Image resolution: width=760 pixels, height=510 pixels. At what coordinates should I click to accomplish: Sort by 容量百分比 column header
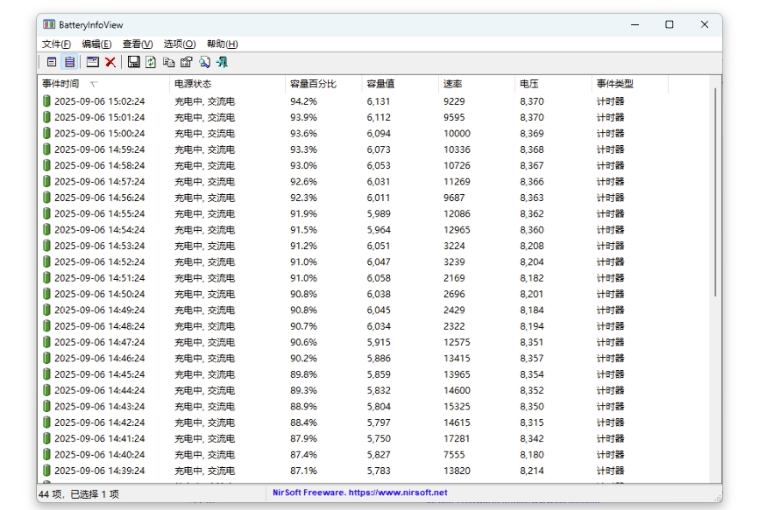click(323, 84)
